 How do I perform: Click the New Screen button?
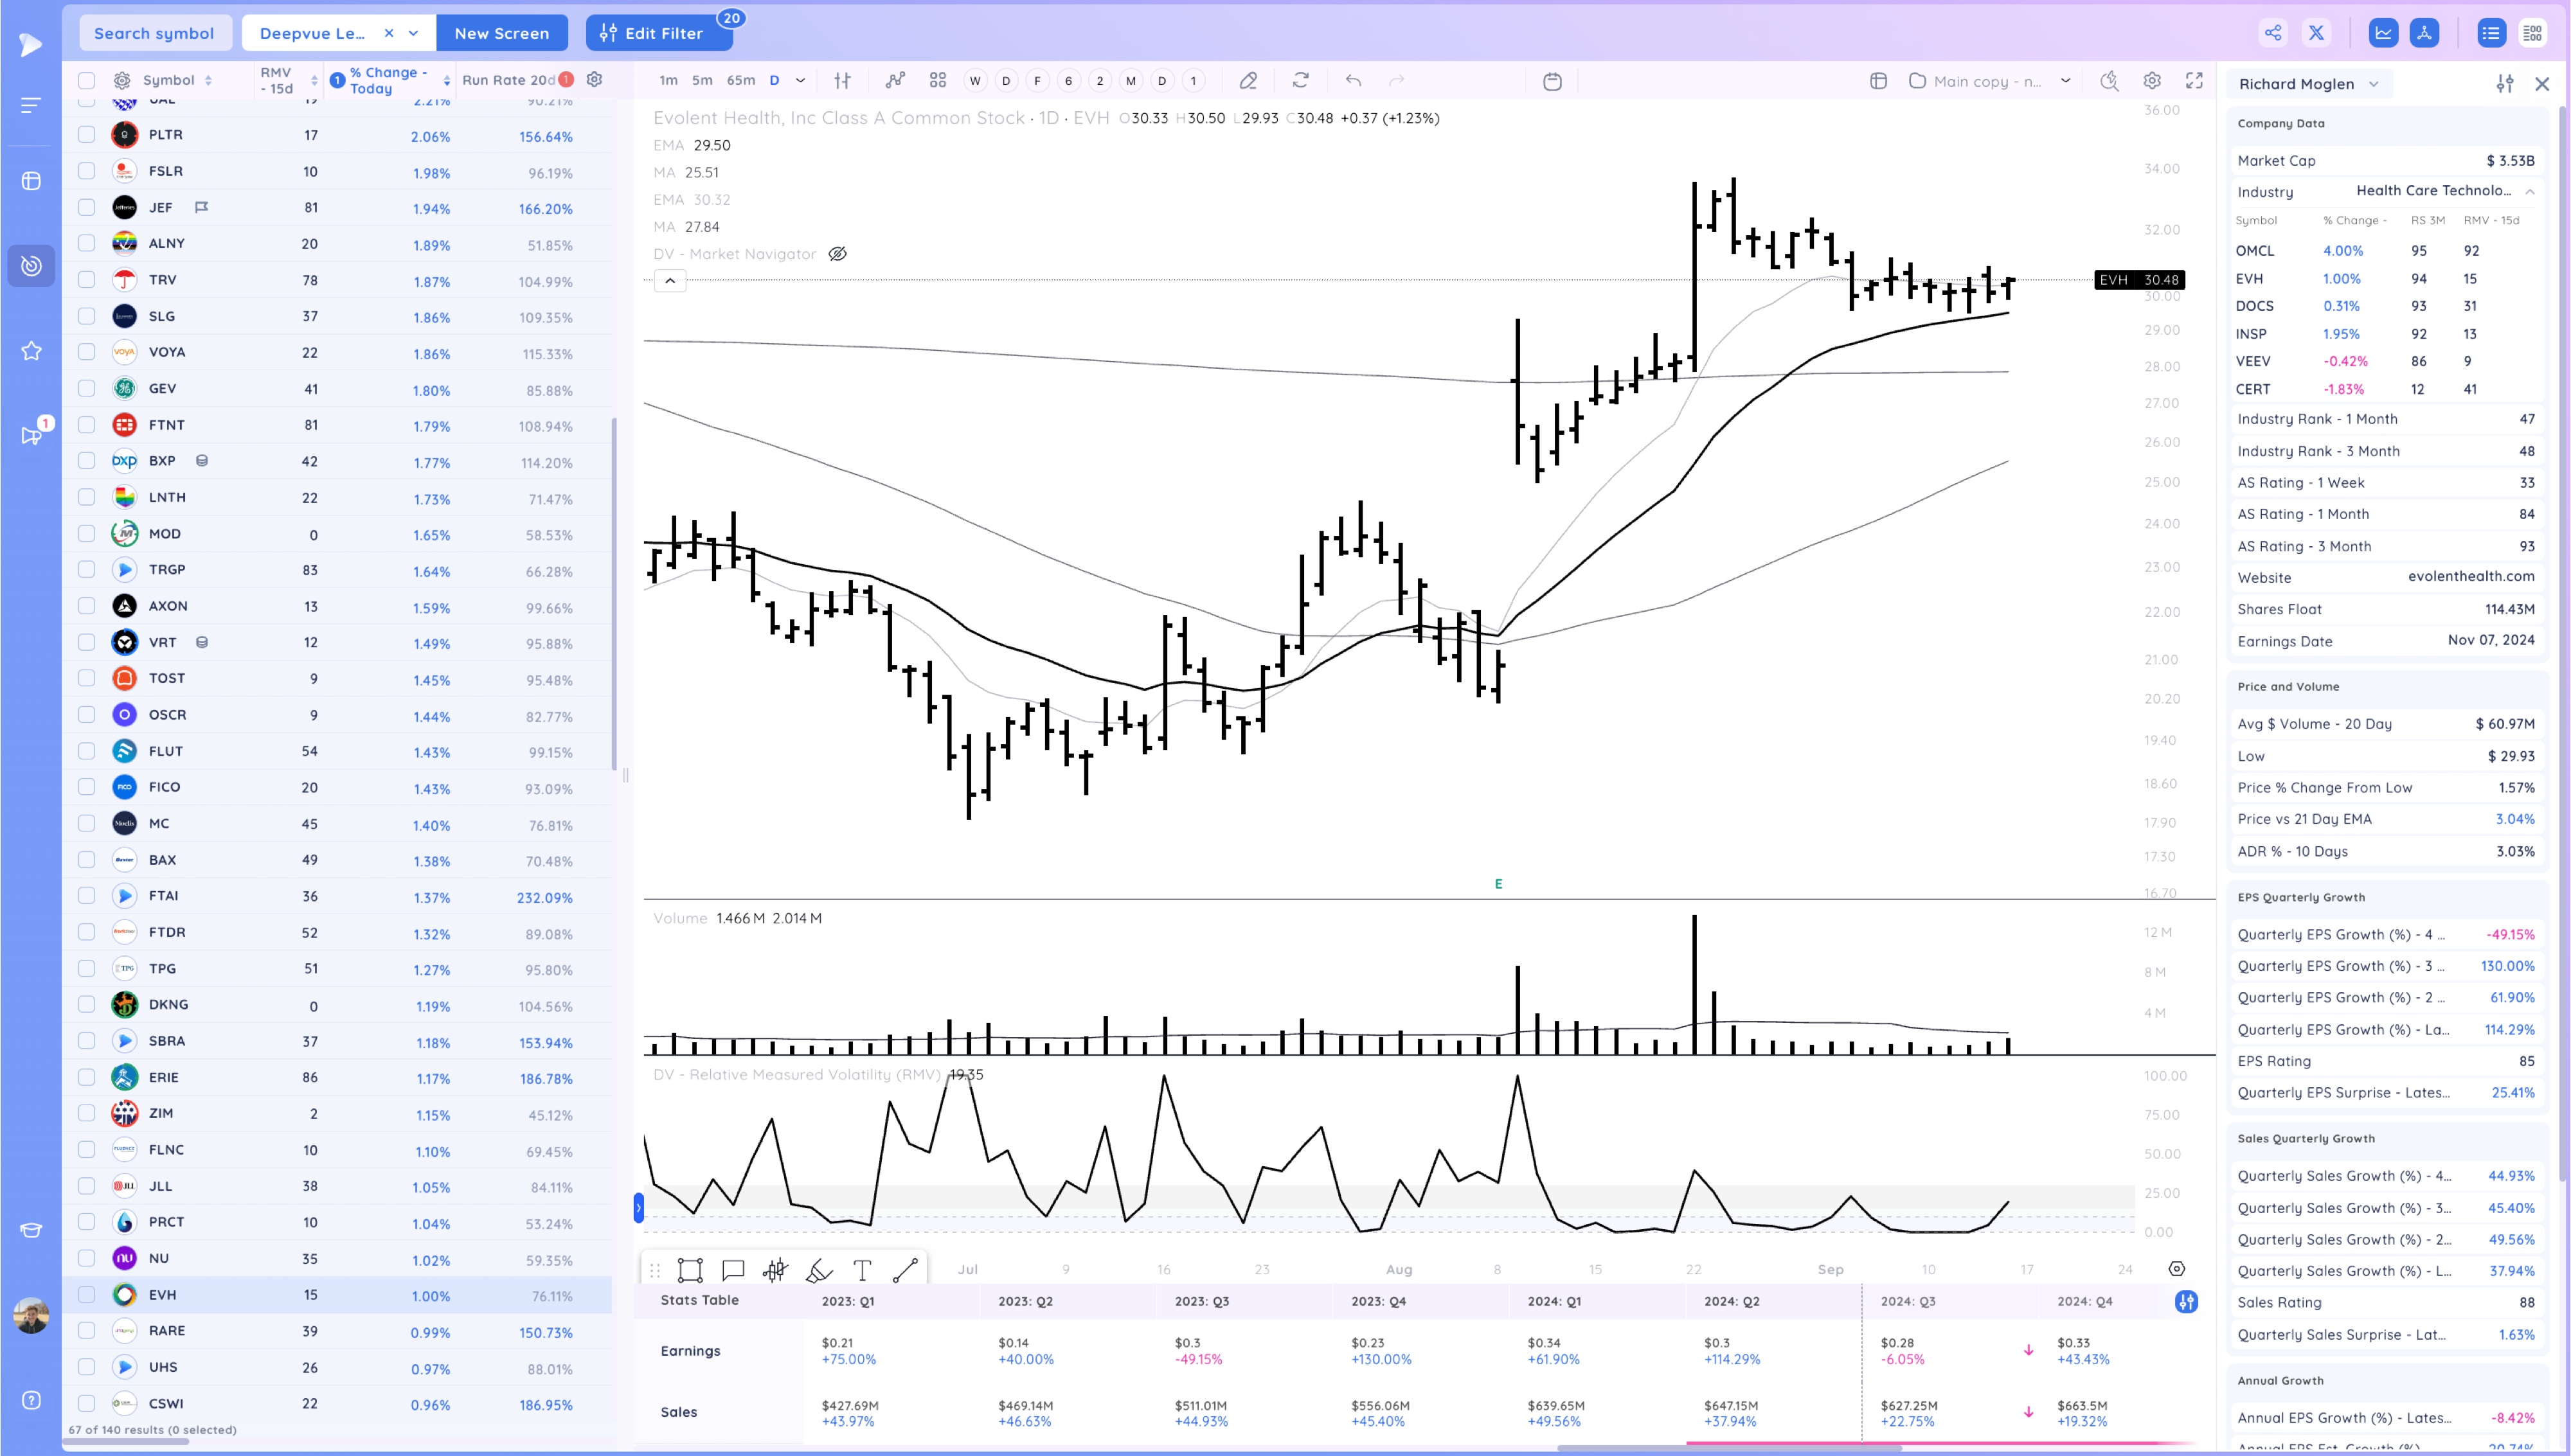click(501, 33)
